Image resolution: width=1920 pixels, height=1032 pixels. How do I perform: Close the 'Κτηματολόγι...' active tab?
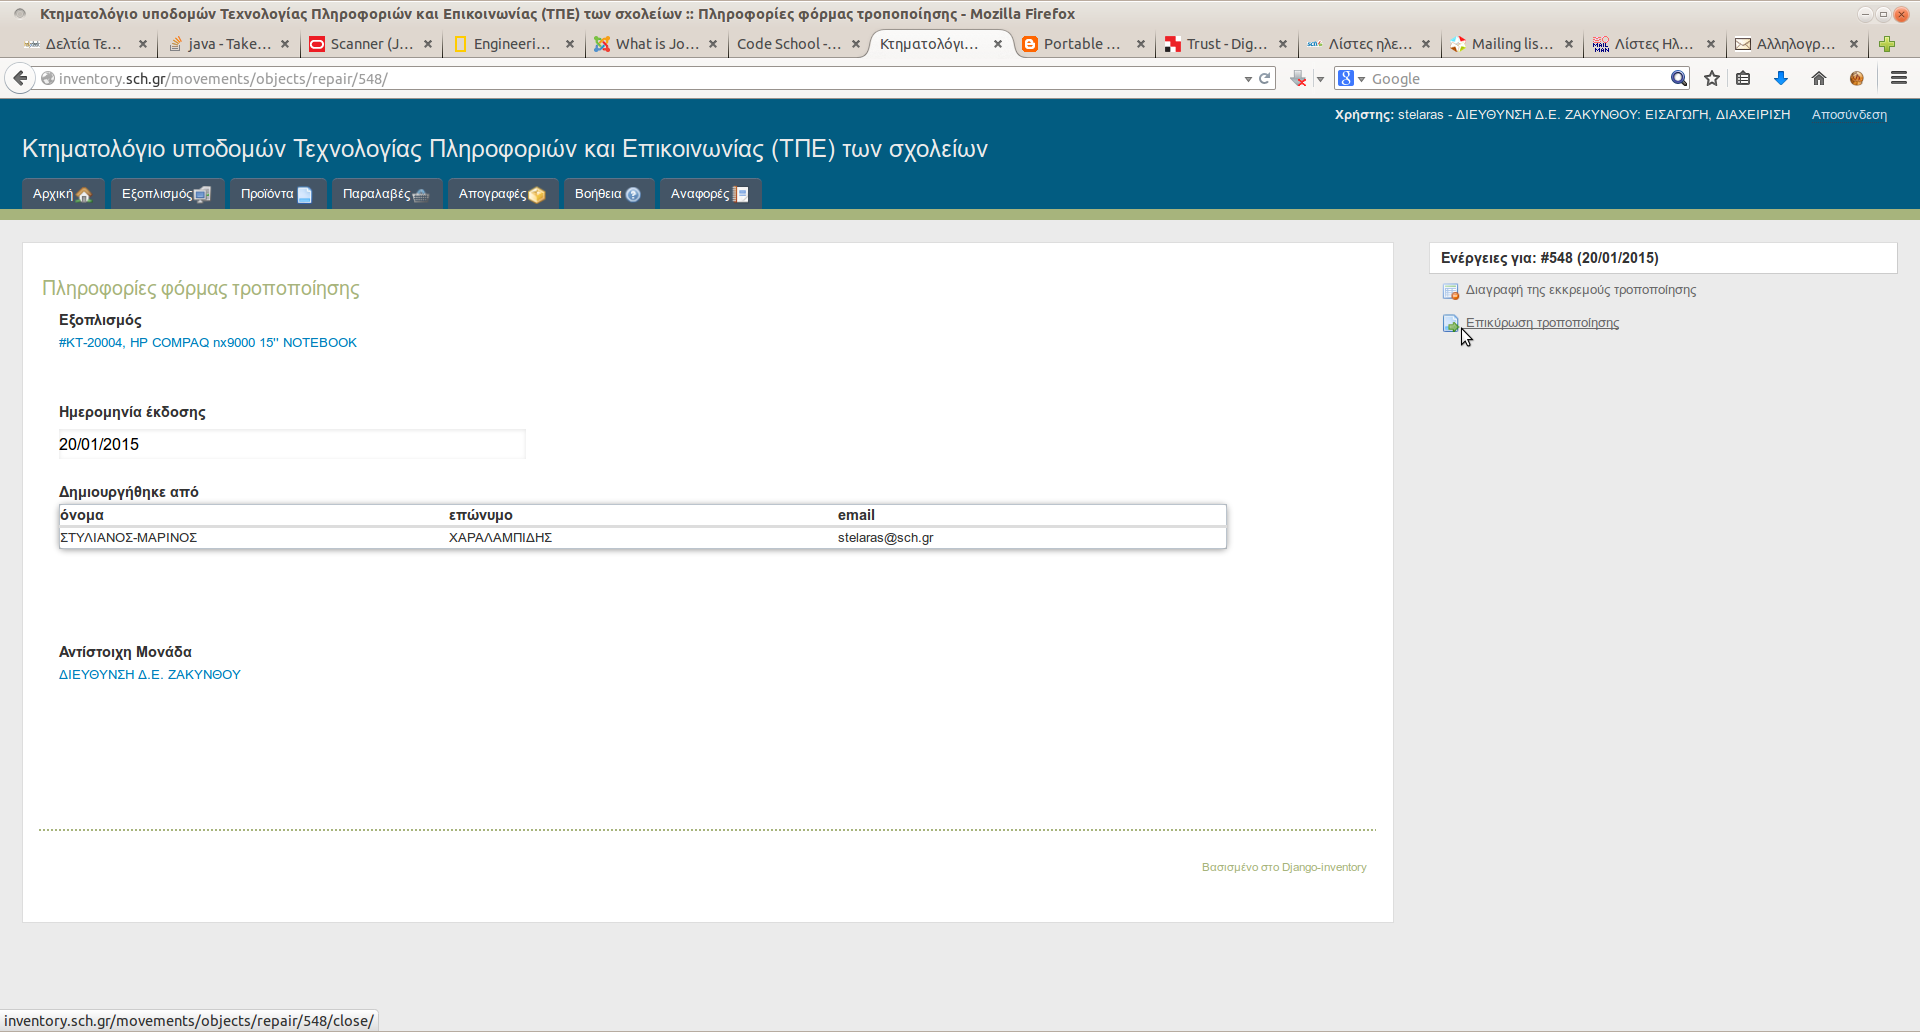click(x=998, y=44)
